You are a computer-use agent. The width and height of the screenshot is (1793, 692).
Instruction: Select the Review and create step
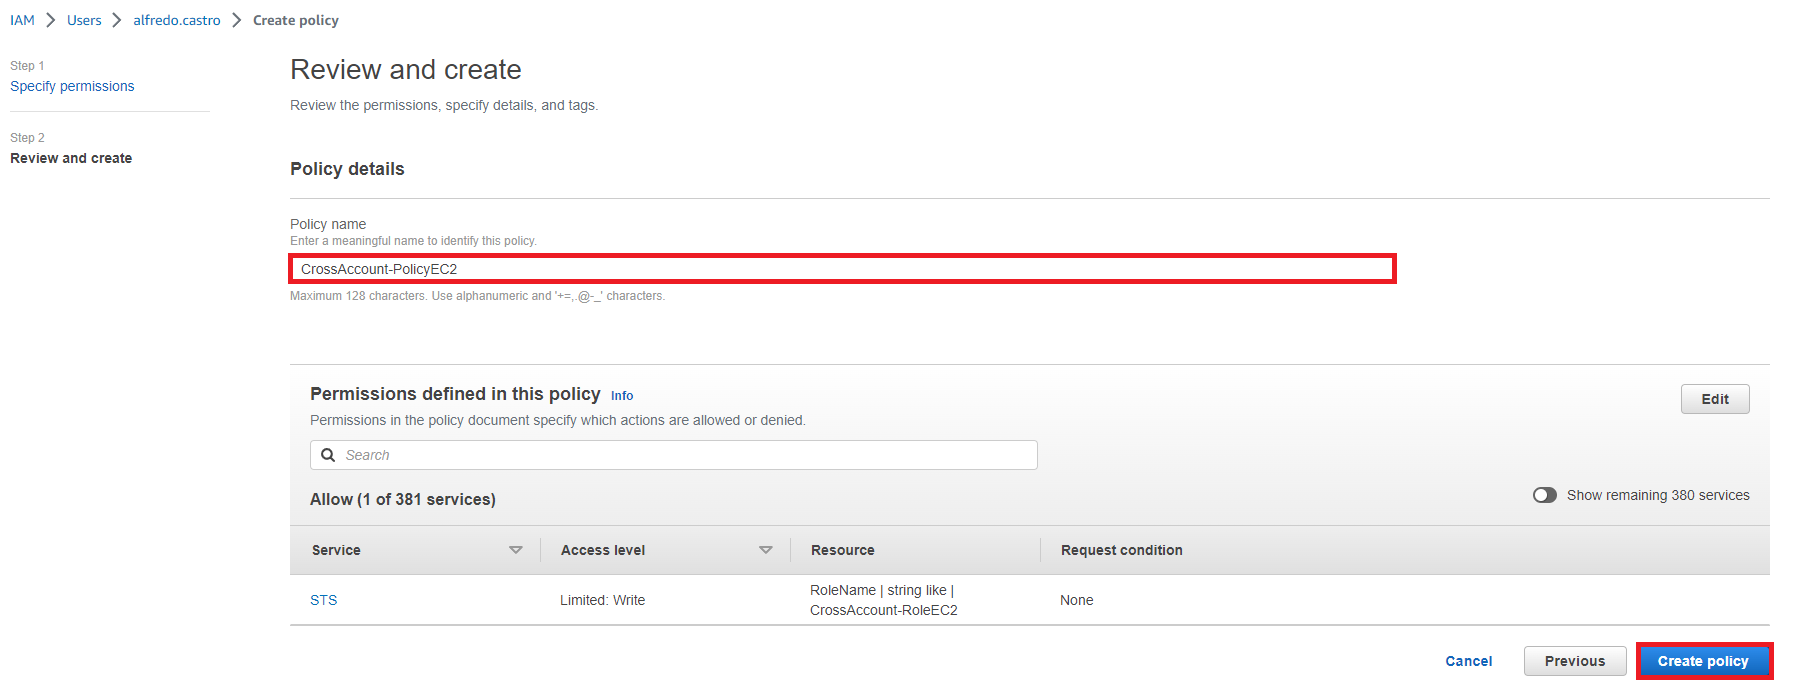[71, 158]
